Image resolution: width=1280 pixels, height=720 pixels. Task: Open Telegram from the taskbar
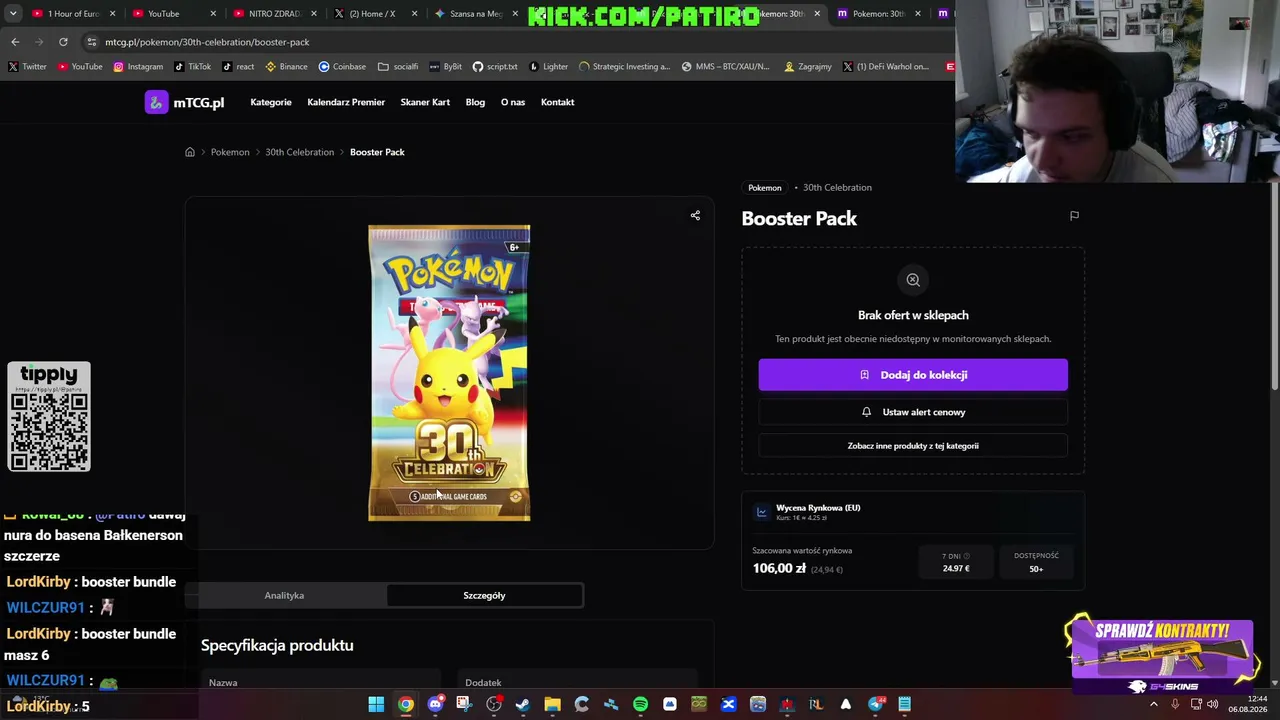click(x=875, y=704)
